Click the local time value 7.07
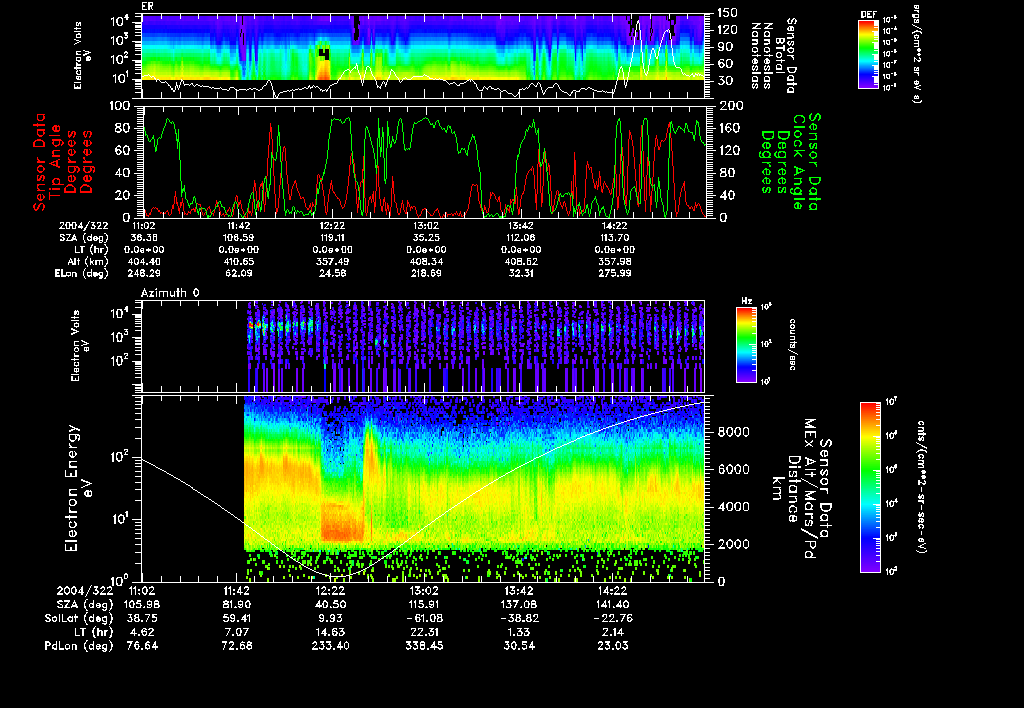Viewport: 1024px width, 708px height. click(x=236, y=632)
